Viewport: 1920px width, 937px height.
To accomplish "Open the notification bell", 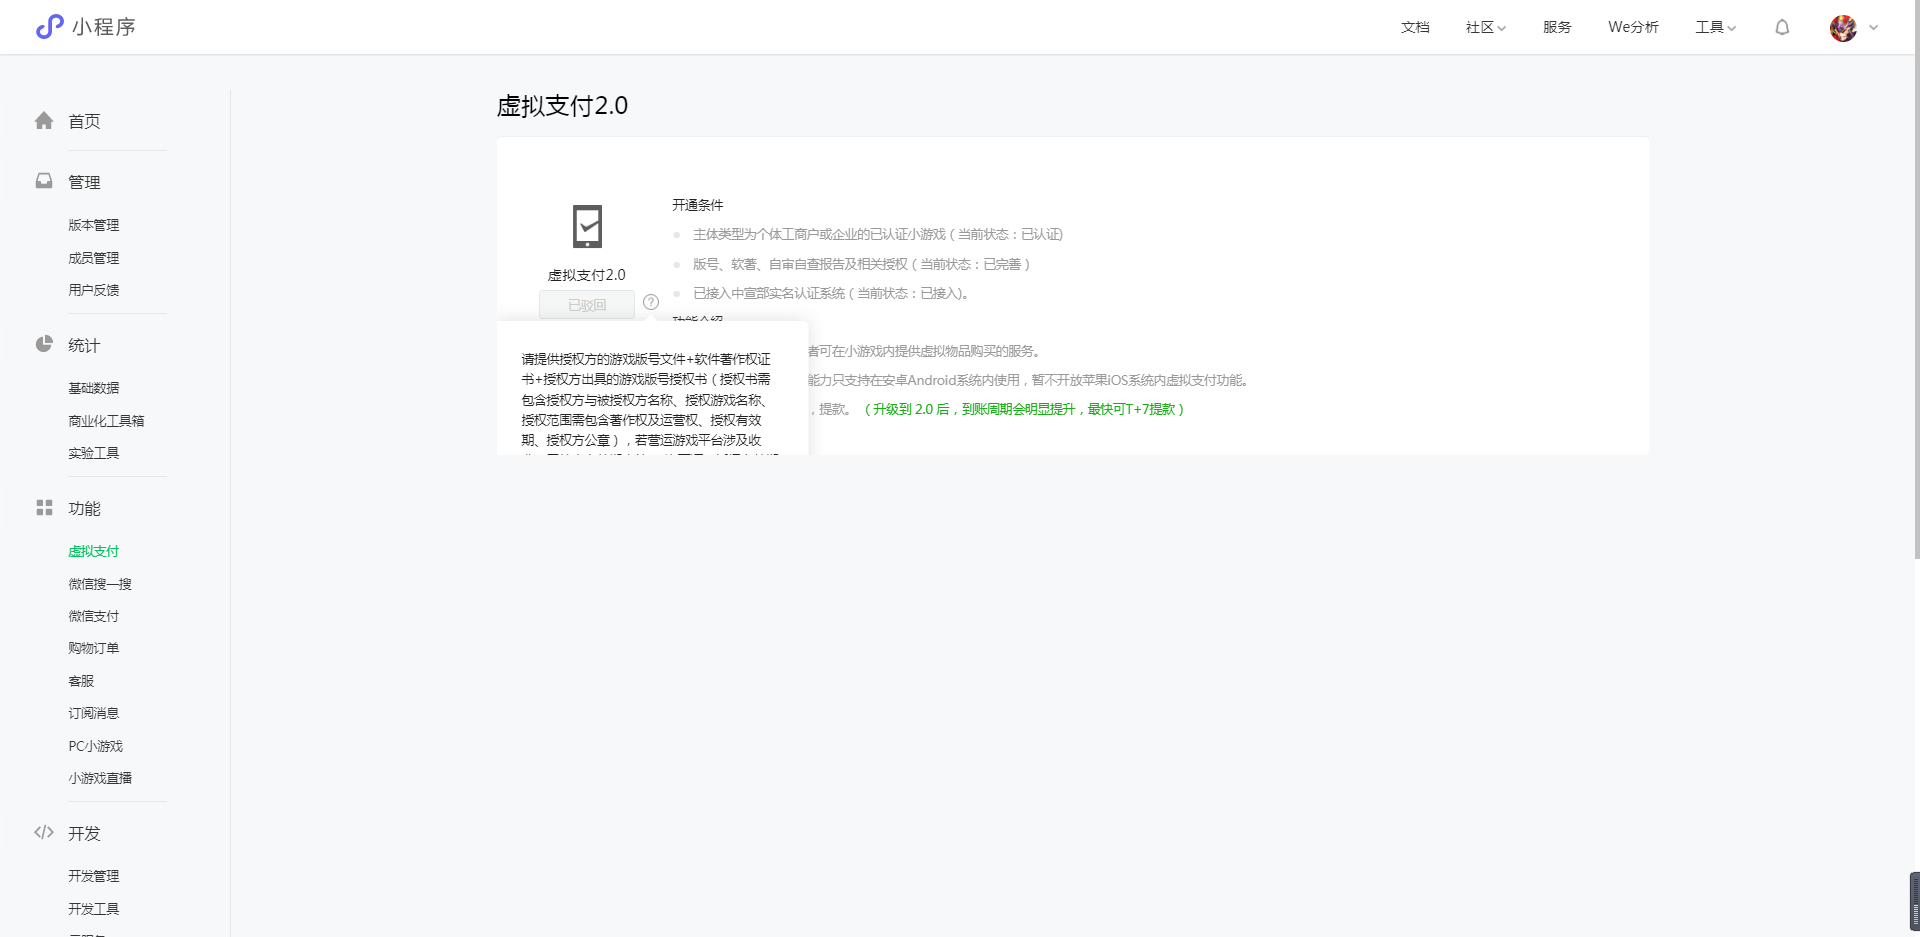I will pyautogui.click(x=1782, y=27).
